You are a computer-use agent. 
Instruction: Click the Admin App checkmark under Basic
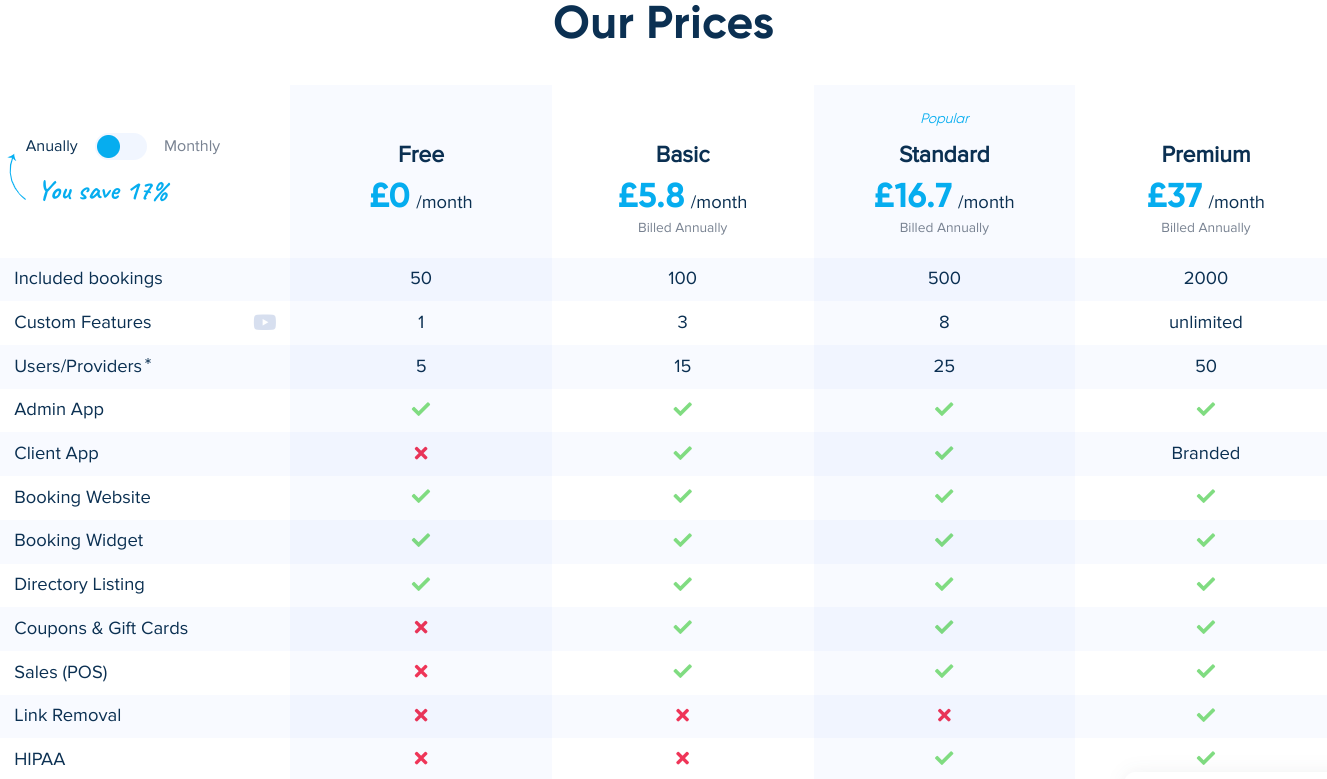click(682, 409)
